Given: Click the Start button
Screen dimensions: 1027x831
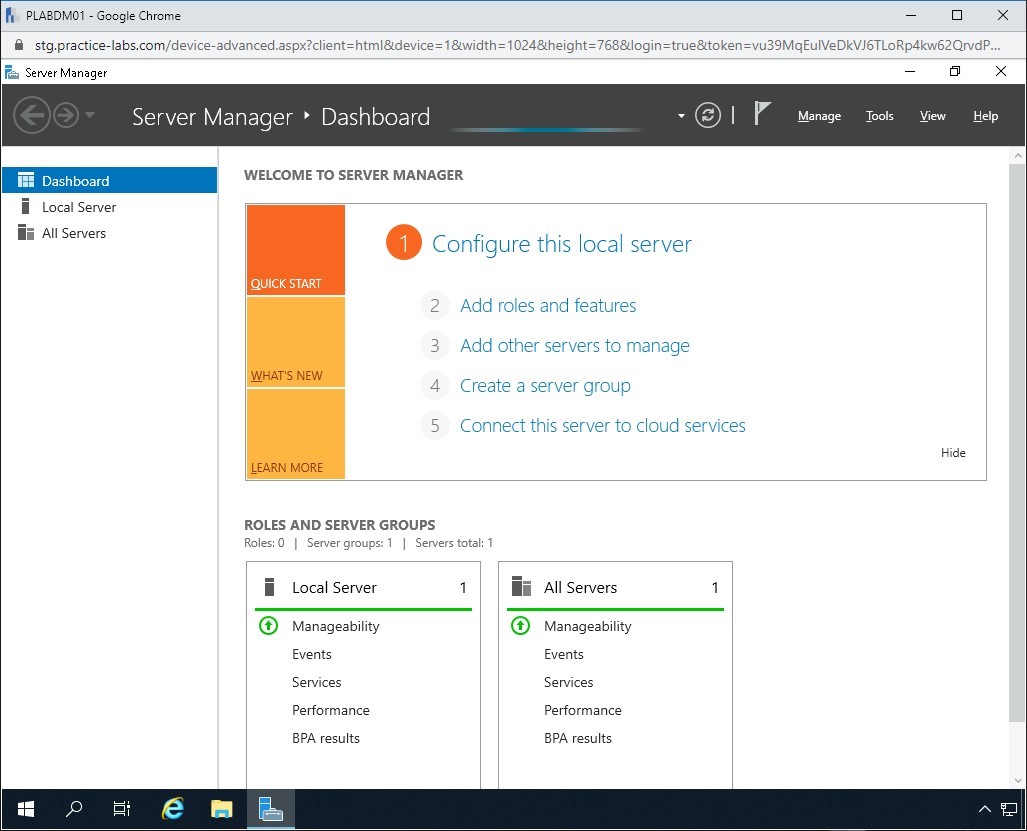Looking at the screenshot, I should (24, 809).
